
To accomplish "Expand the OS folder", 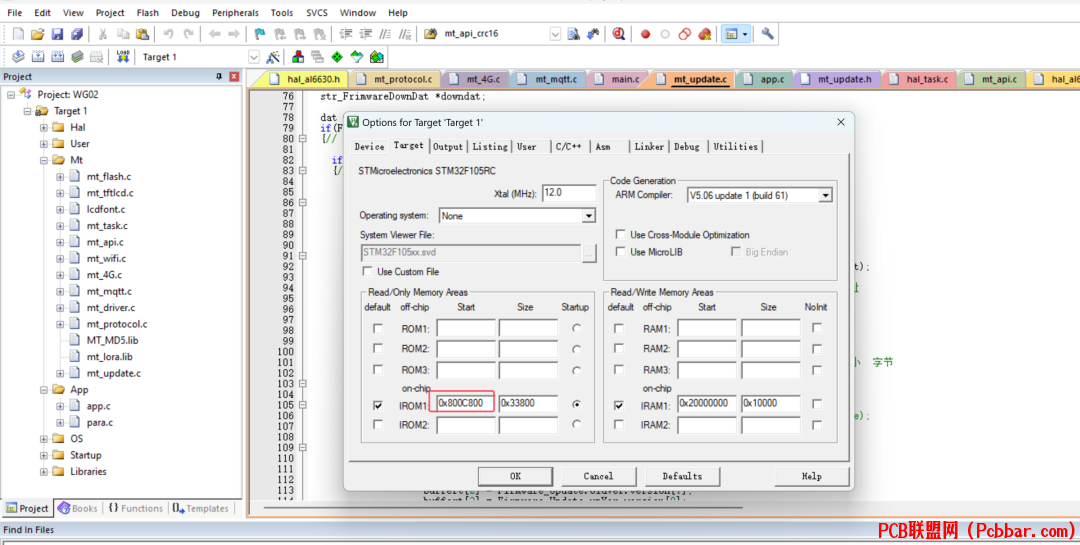I will tap(43, 439).
